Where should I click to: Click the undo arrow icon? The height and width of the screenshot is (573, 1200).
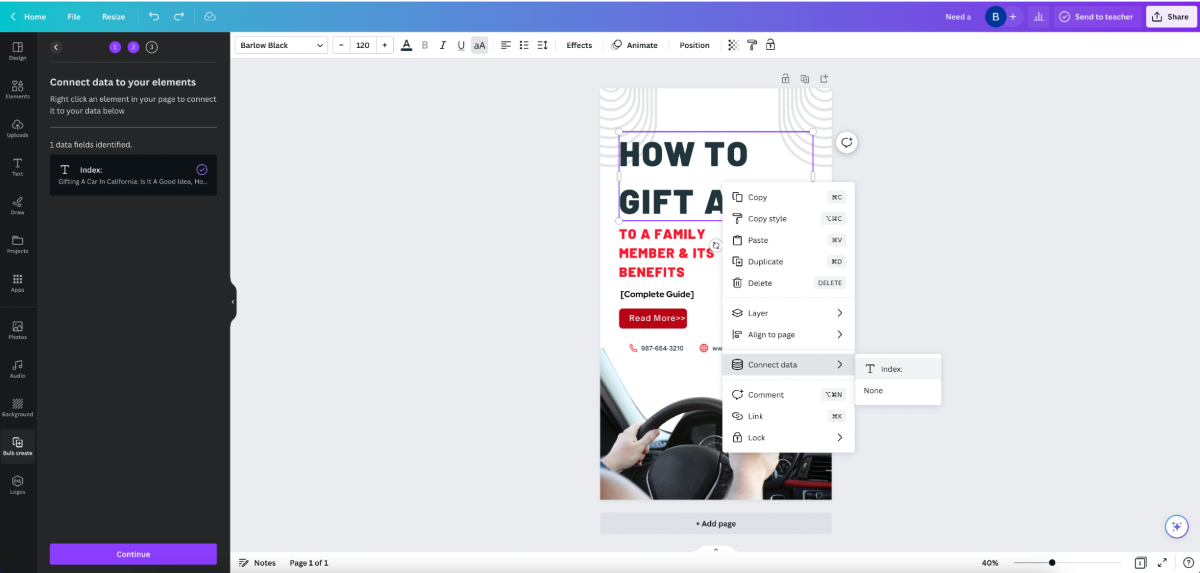tap(154, 17)
